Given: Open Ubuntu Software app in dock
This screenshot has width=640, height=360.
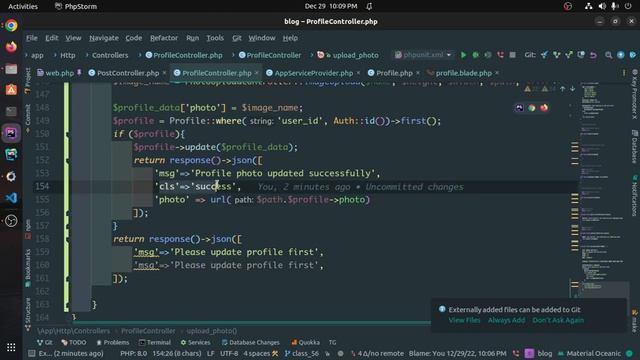Looking at the screenshot, I should click(x=11, y=90).
